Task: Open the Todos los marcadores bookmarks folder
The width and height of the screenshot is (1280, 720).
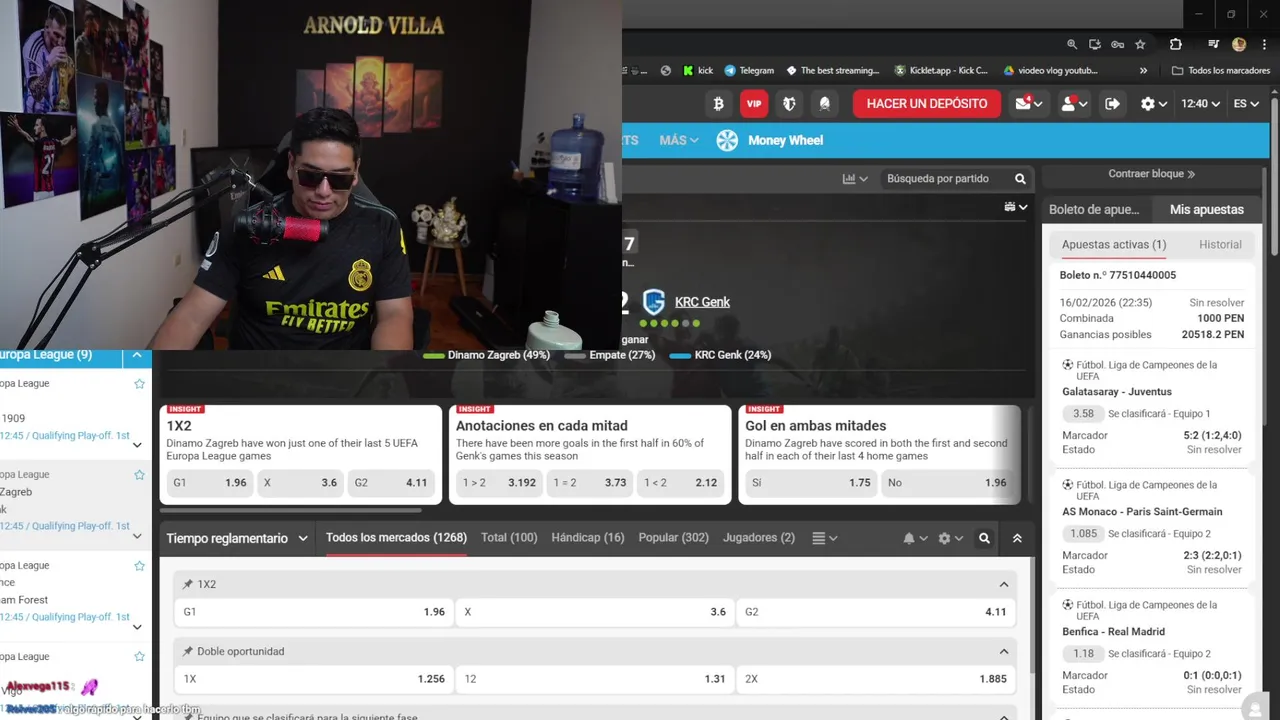Action: pyautogui.click(x=1221, y=71)
